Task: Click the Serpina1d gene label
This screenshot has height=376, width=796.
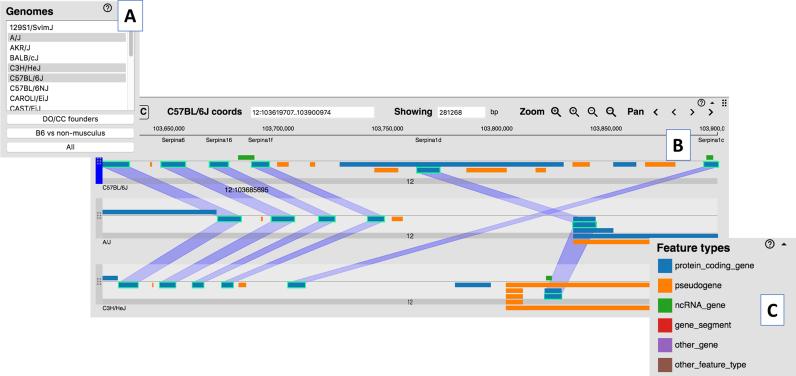Action: 428,140
